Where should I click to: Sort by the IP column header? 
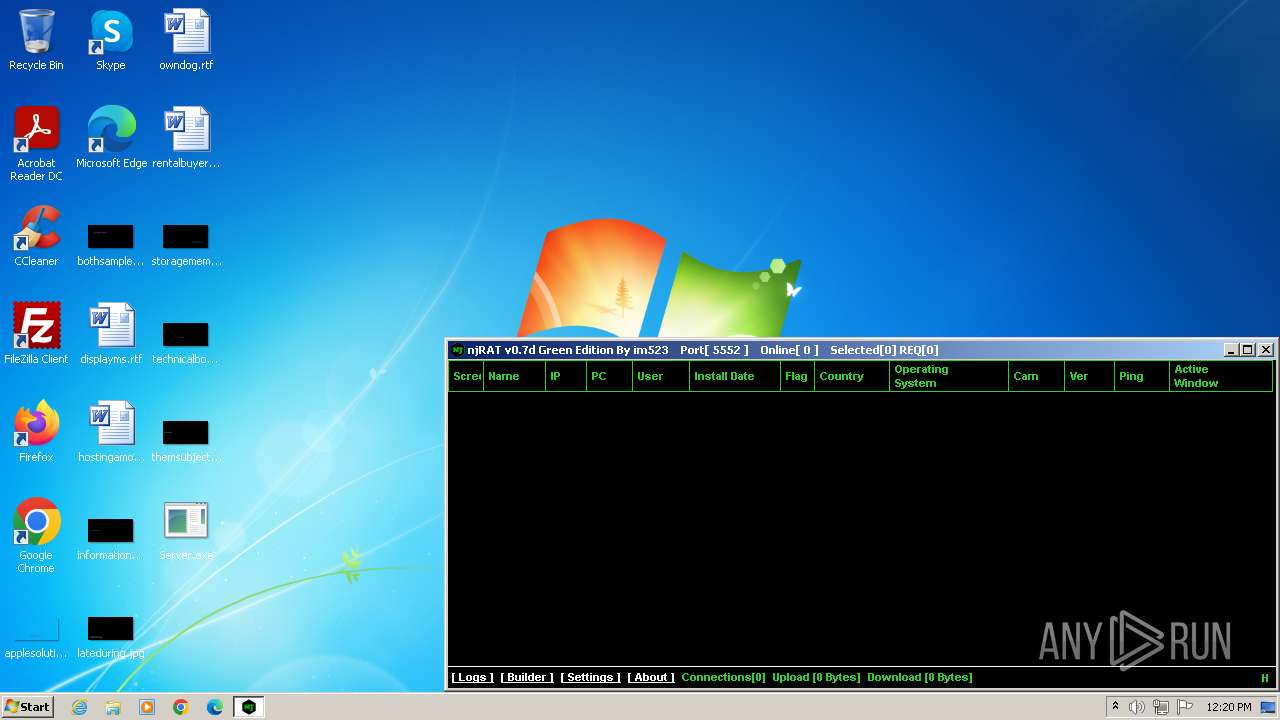point(566,376)
